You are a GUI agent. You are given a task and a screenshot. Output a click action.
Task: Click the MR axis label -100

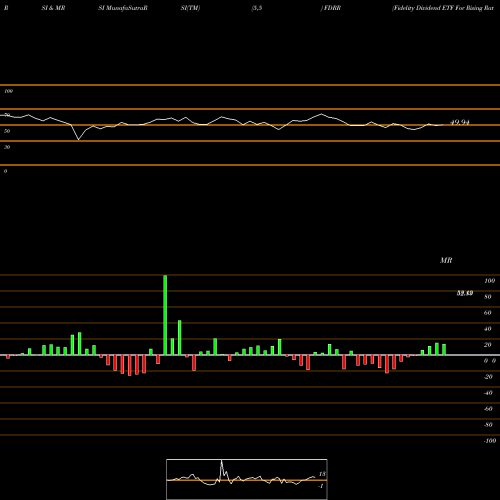[x=490, y=441]
